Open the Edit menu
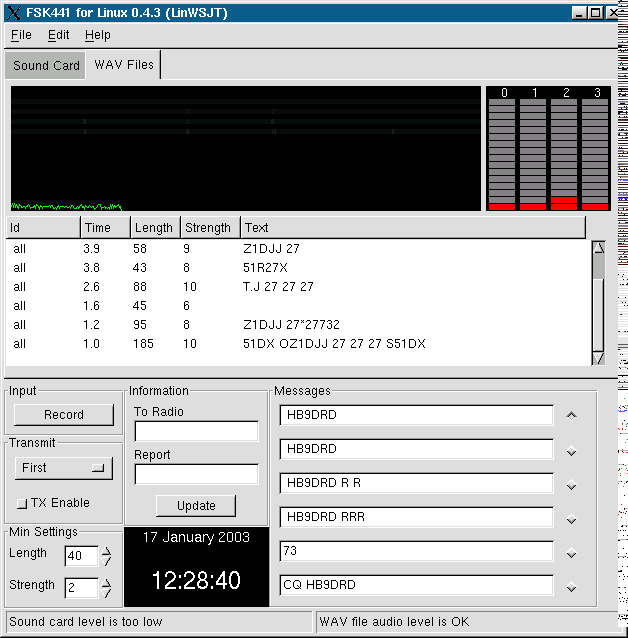Image resolution: width=628 pixels, height=638 pixels. [58, 35]
